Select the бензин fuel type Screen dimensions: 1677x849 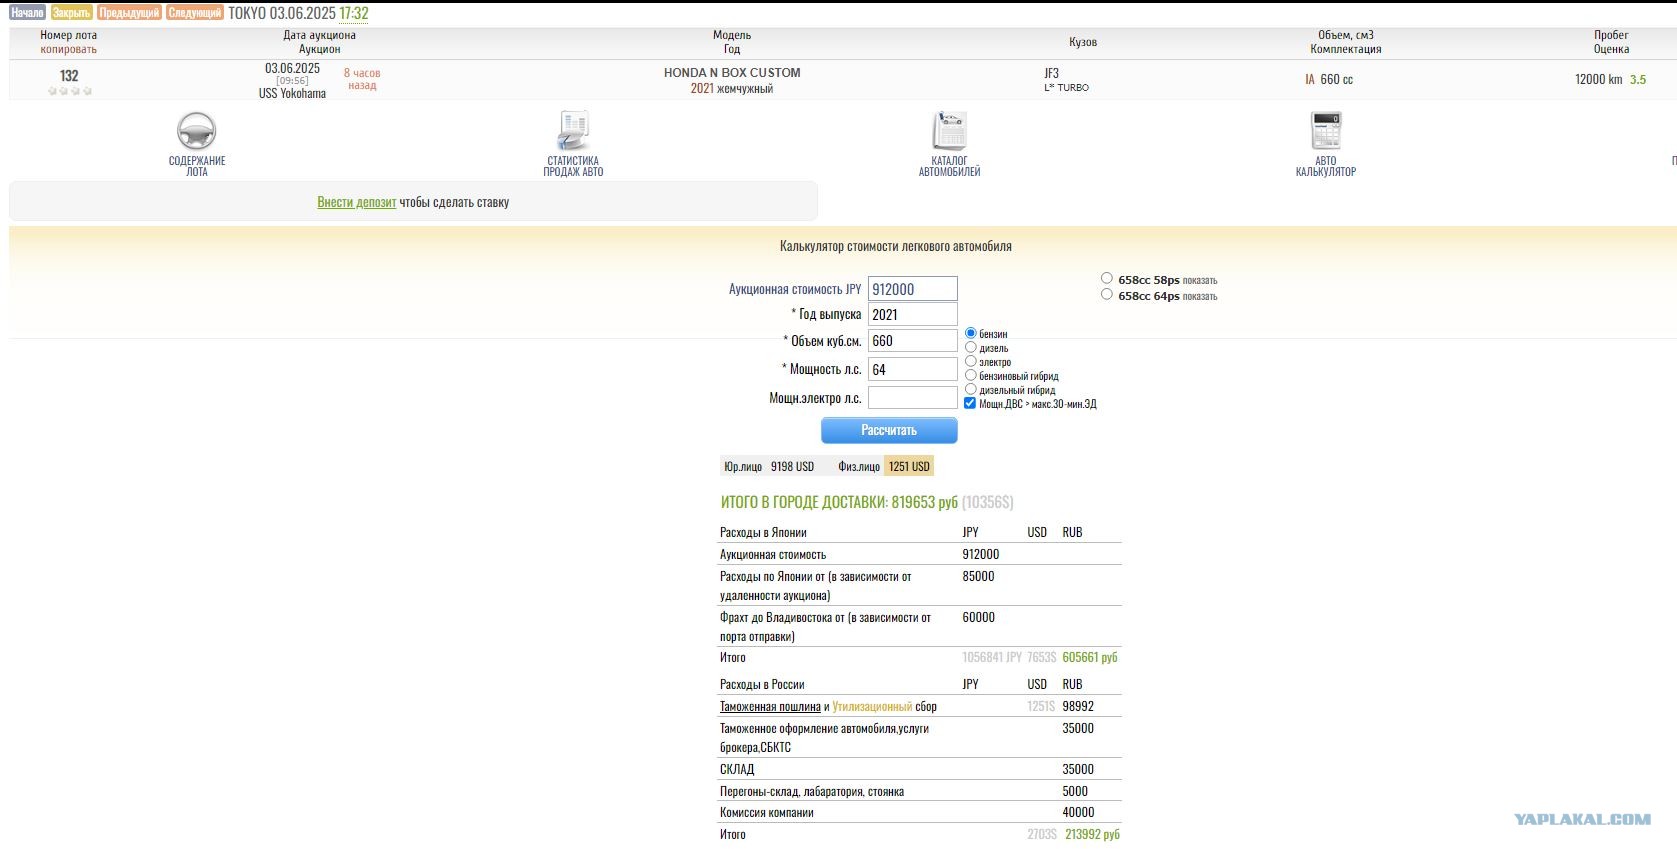point(970,333)
